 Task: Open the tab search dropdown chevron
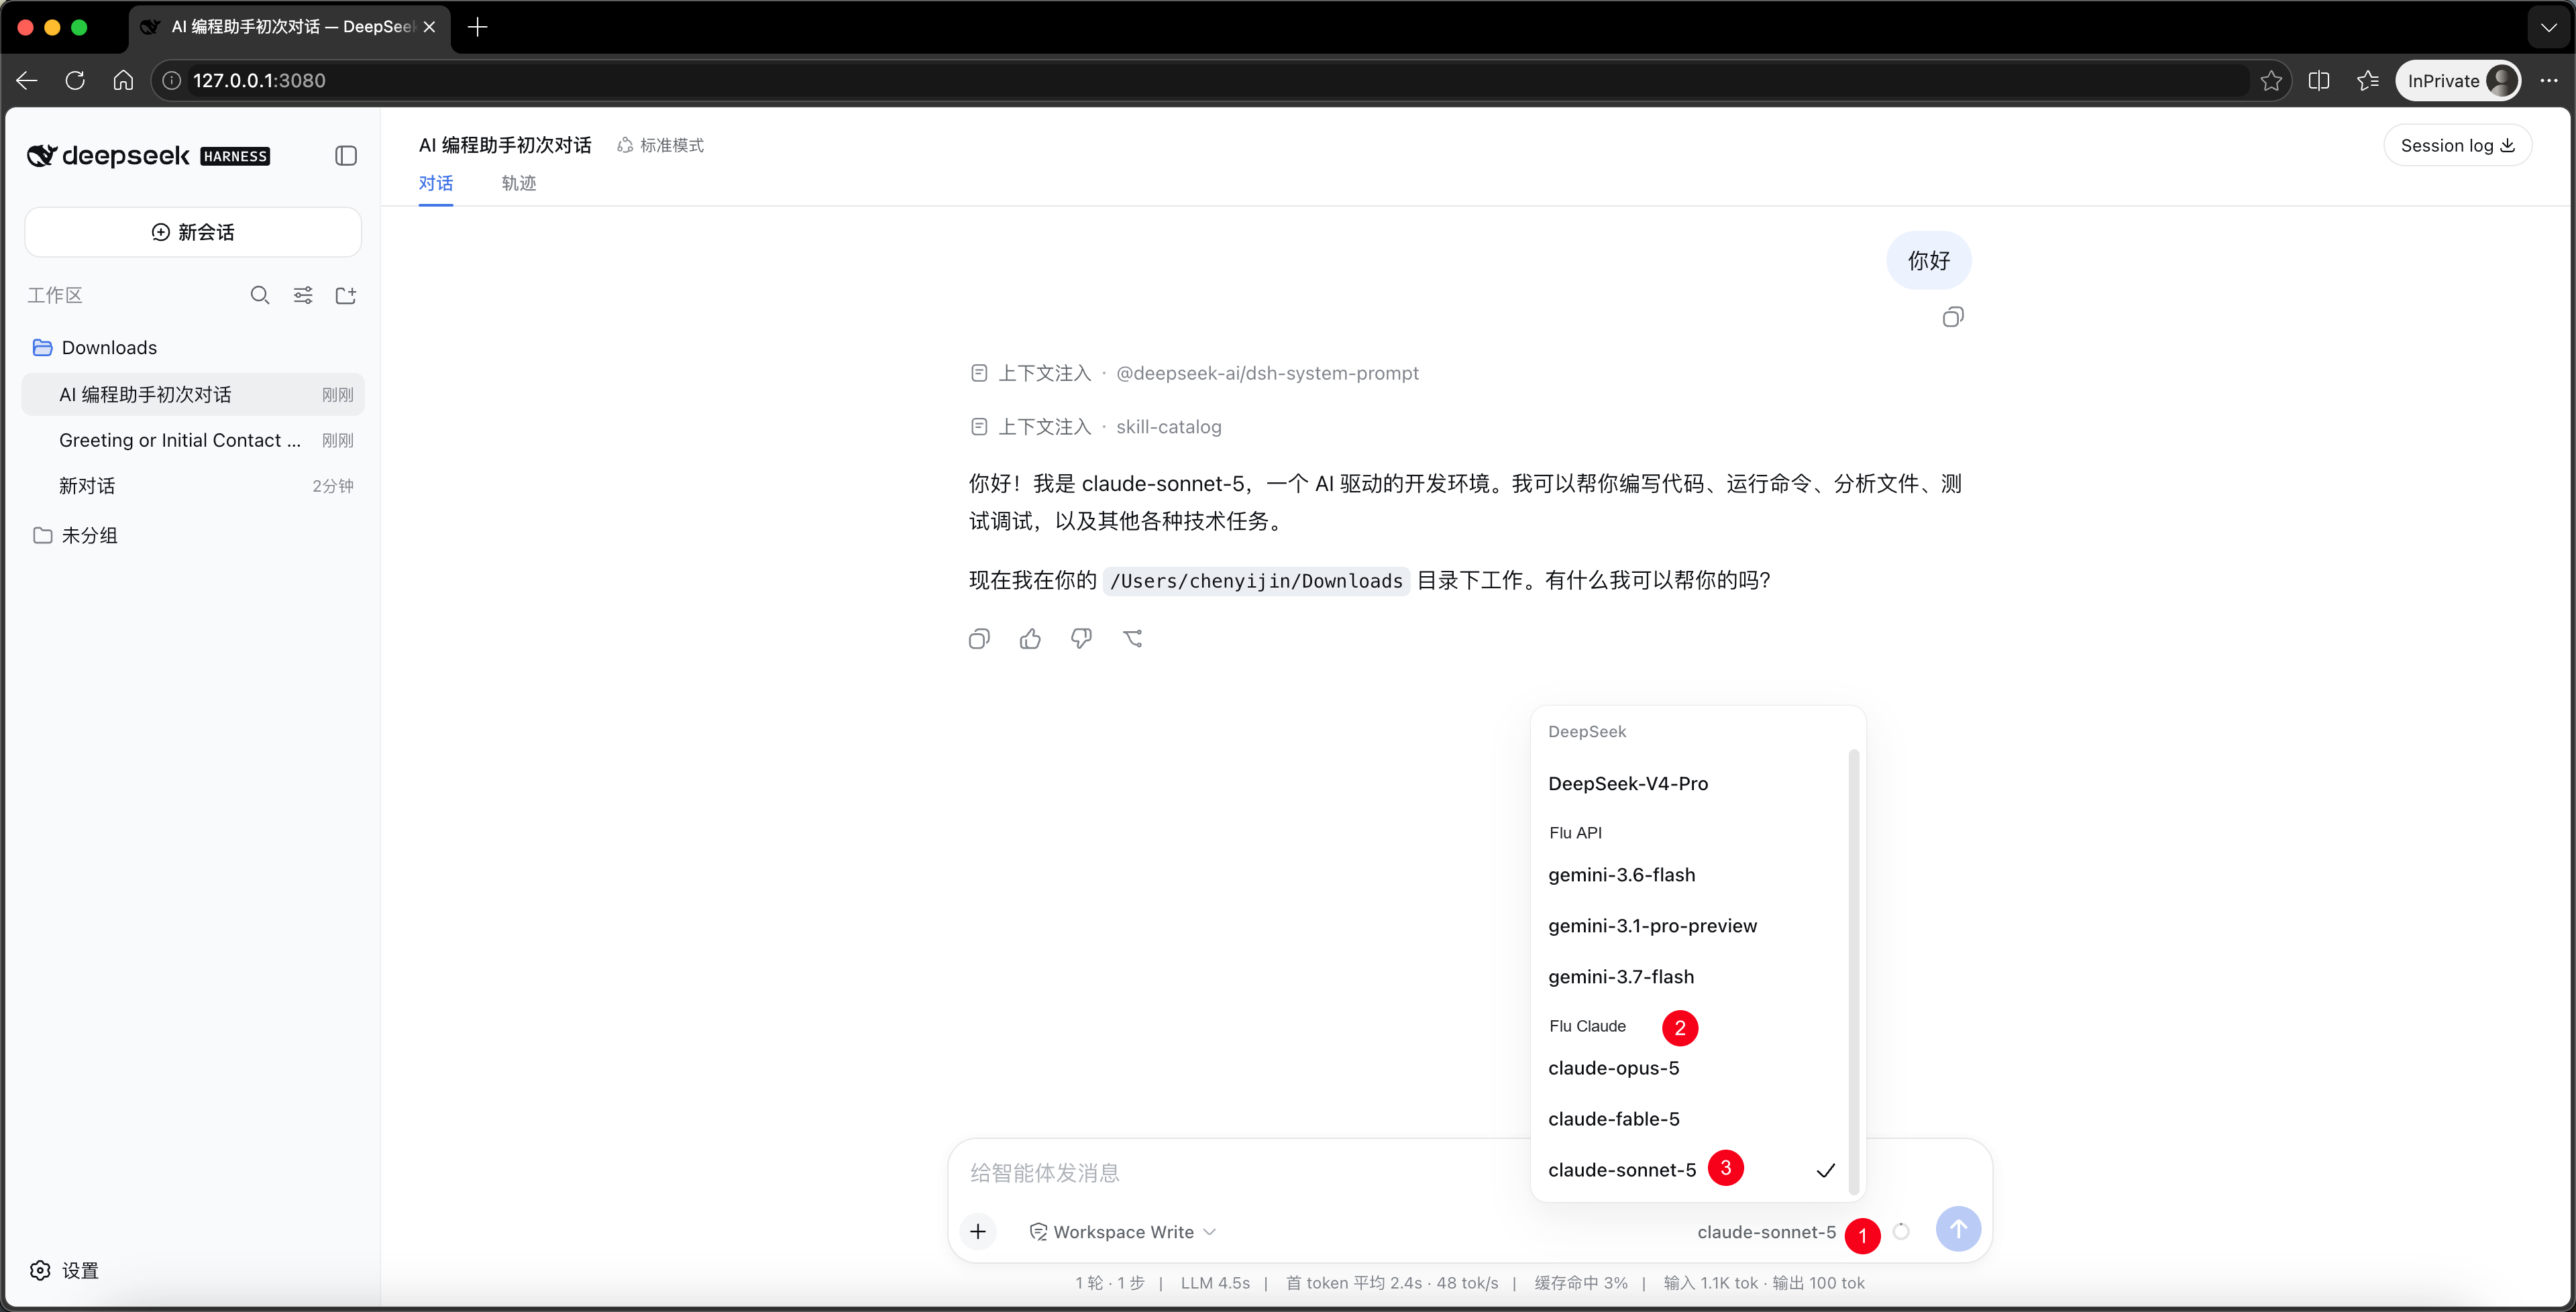[2548, 27]
